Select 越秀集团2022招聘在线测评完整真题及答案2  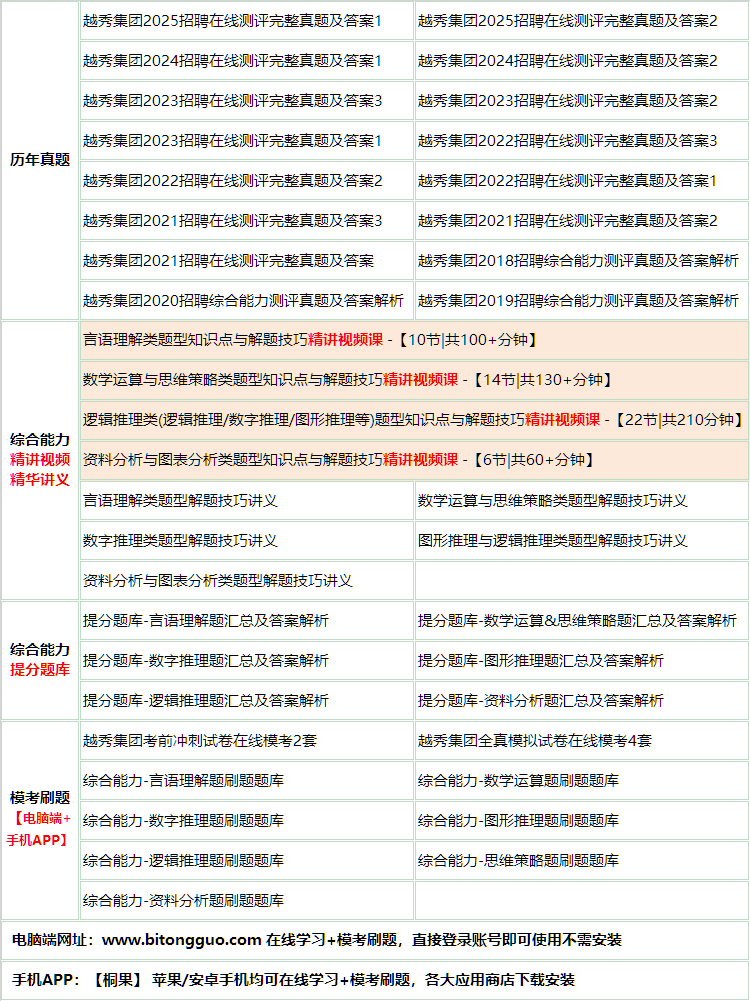(232, 181)
